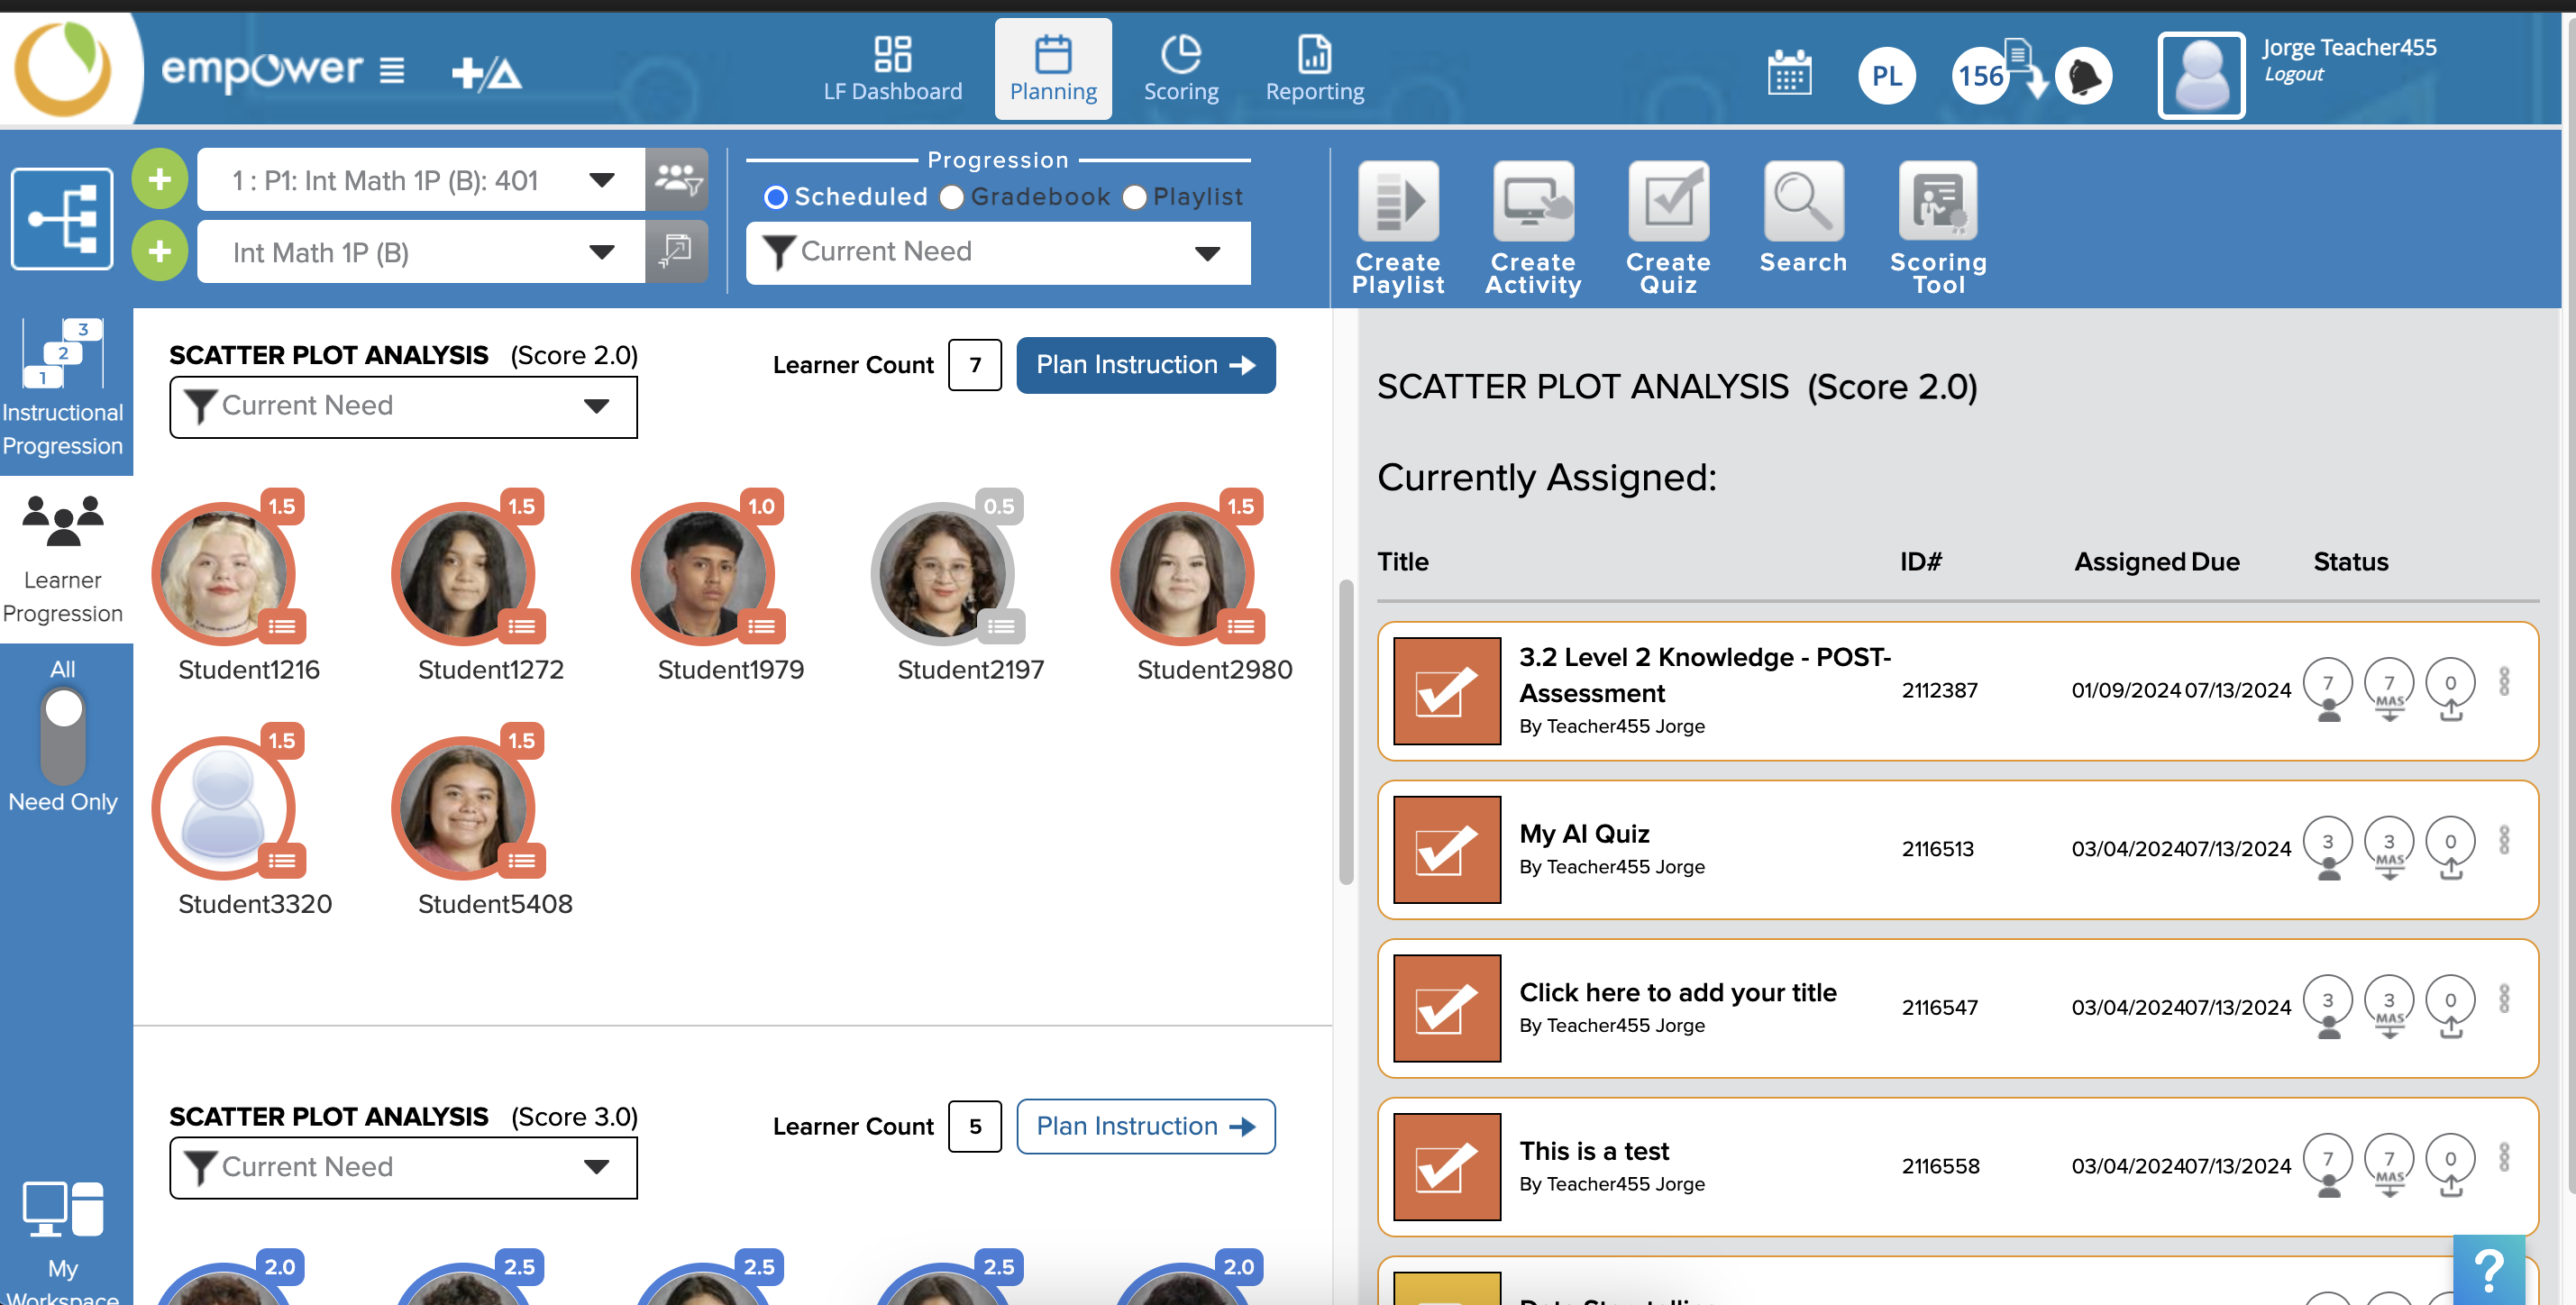Expand Current Need filter under Progression
The height and width of the screenshot is (1305, 2576).
(x=997, y=252)
